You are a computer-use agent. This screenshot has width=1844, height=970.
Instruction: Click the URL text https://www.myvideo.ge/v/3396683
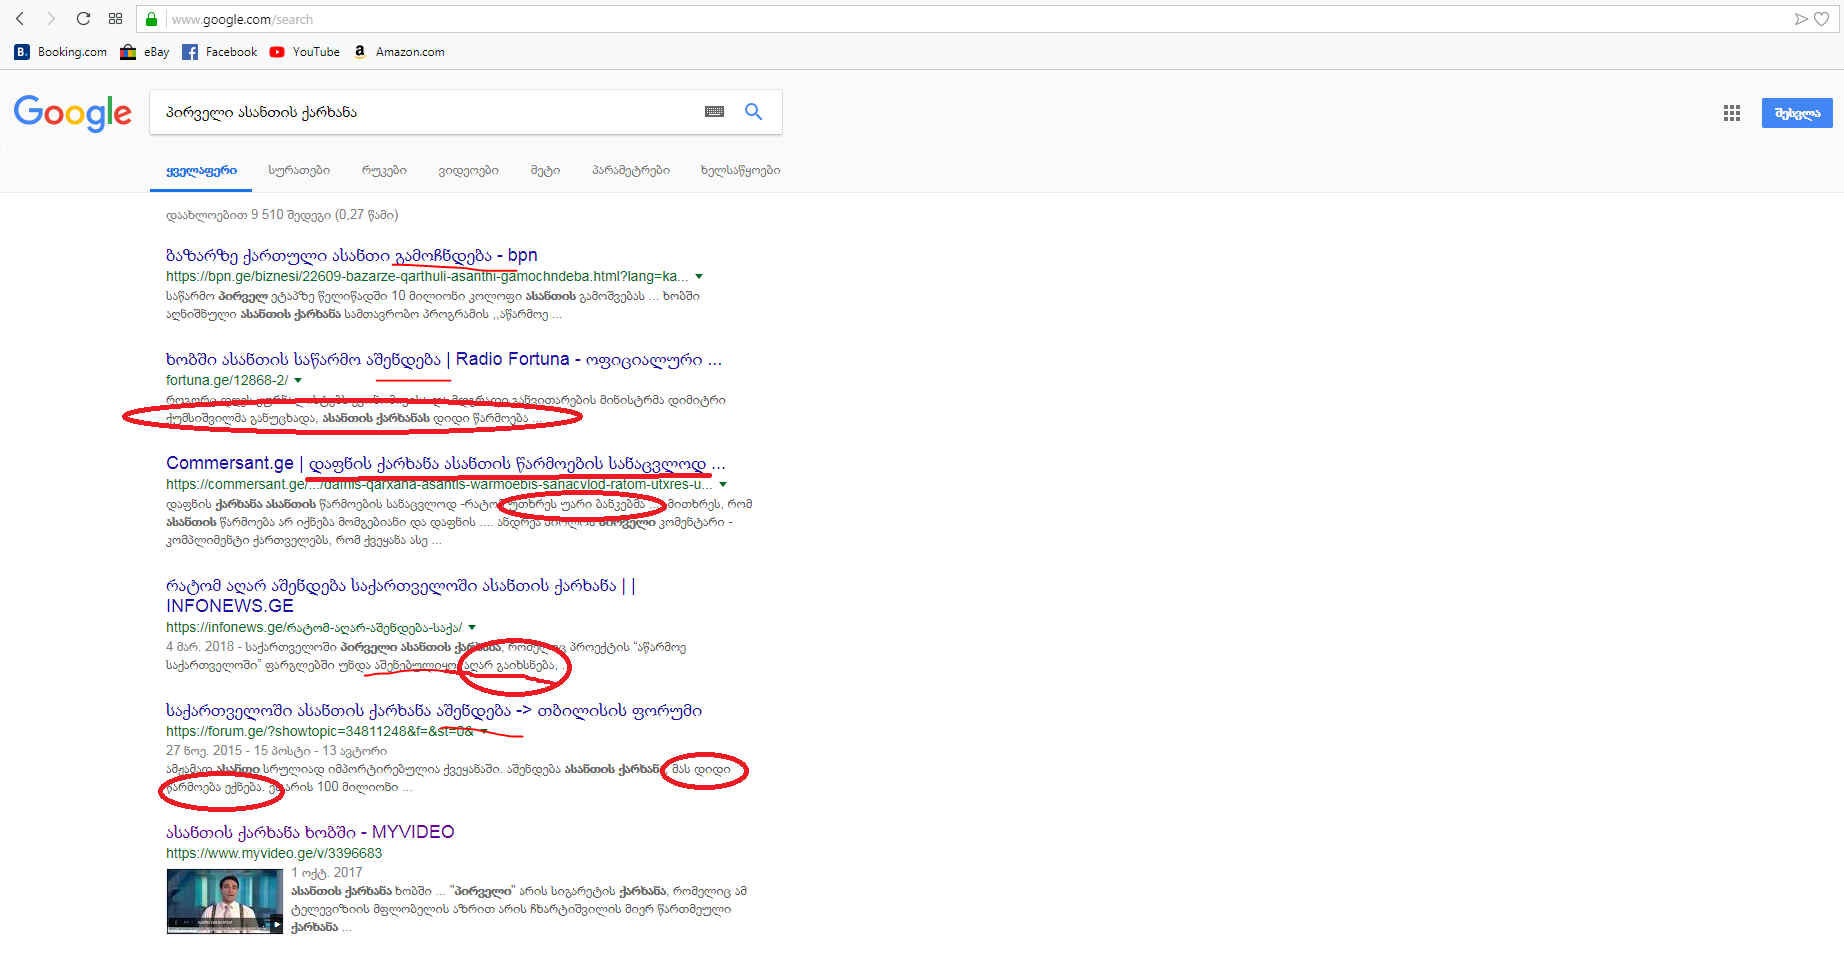coord(274,854)
